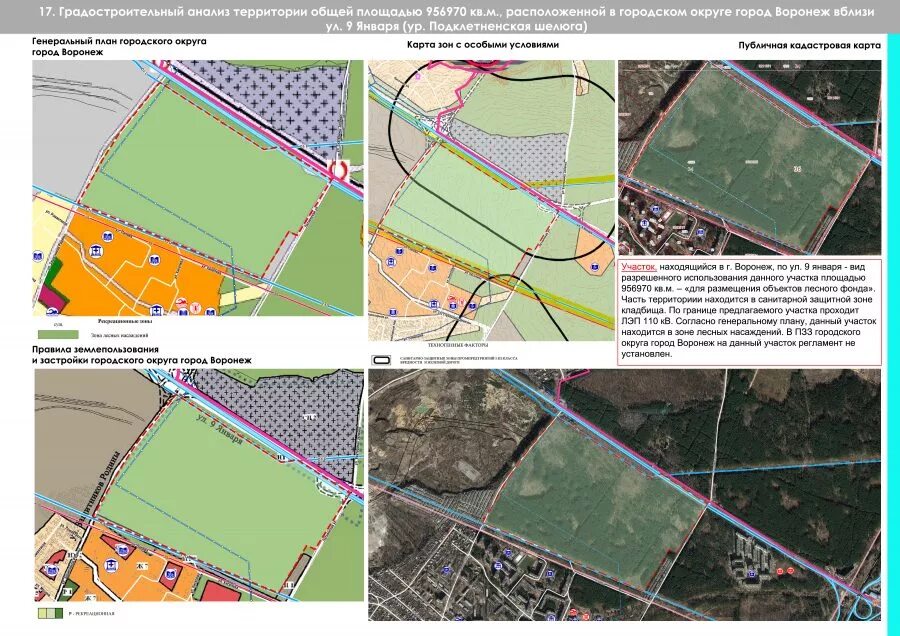Open the 'Генеральный план городского округа' map

(198, 188)
